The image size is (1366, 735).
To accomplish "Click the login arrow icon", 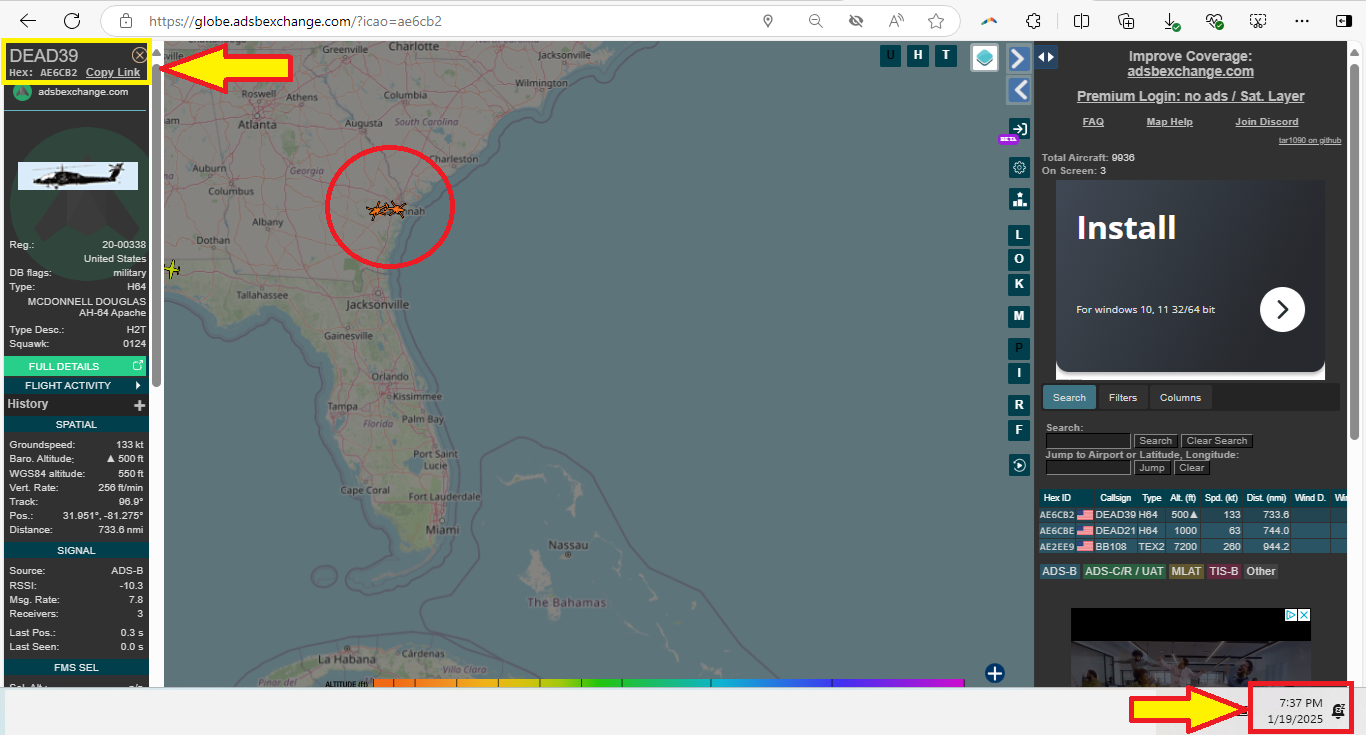I will [1019, 129].
